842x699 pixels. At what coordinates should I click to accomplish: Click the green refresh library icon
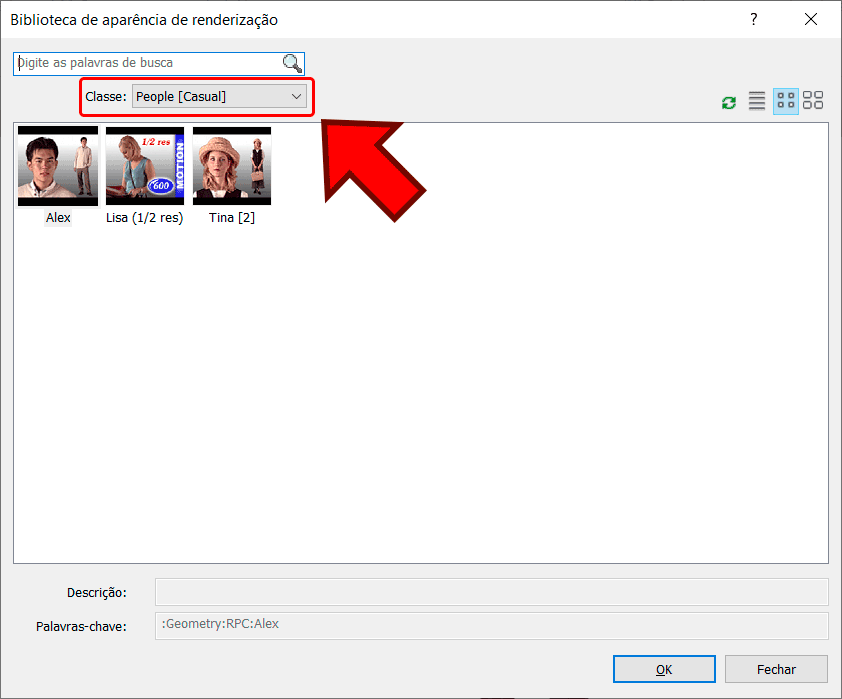pyautogui.click(x=729, y=102)
